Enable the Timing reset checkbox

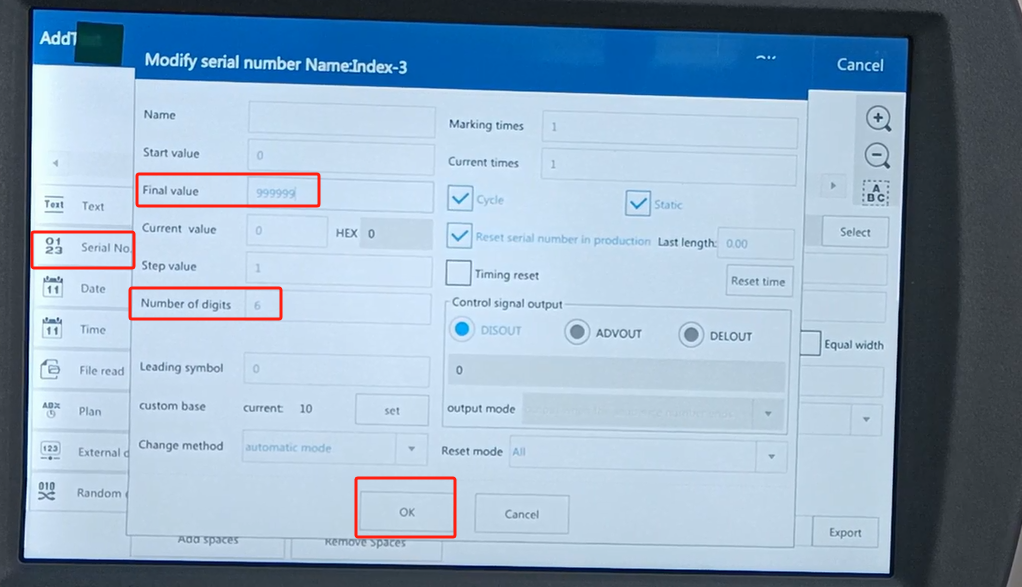click(x=459, y=273)
